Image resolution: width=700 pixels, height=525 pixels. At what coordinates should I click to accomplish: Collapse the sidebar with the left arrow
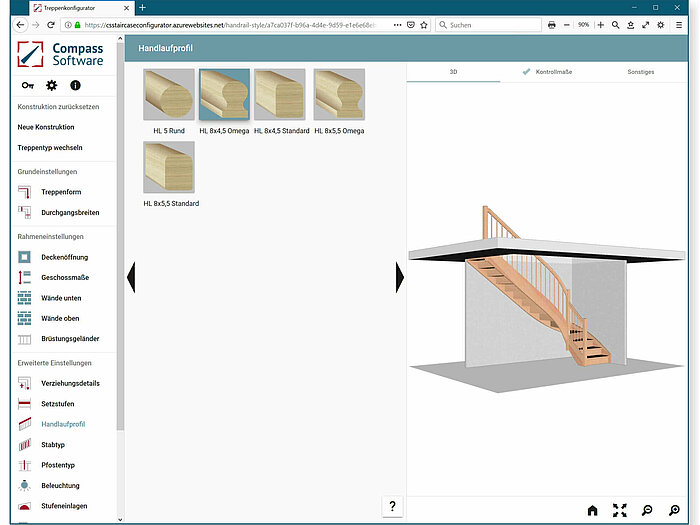point(130,276)
